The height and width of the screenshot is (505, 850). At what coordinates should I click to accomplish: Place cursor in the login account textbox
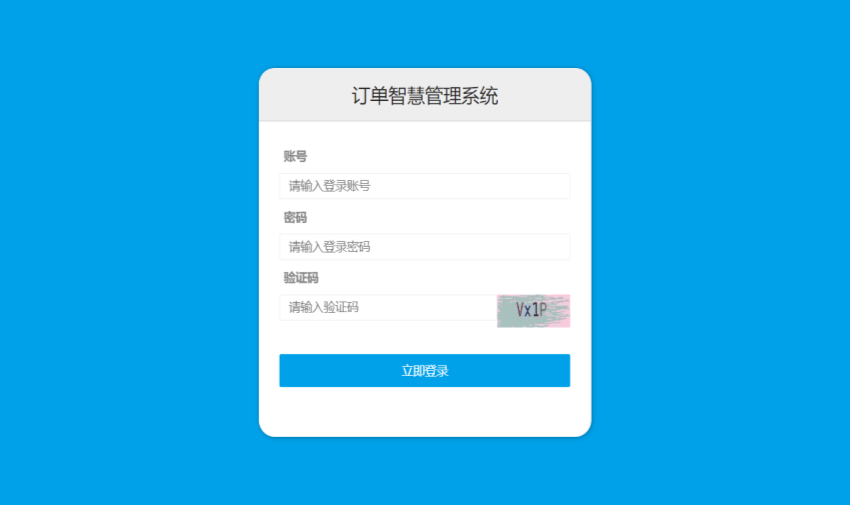424,186
